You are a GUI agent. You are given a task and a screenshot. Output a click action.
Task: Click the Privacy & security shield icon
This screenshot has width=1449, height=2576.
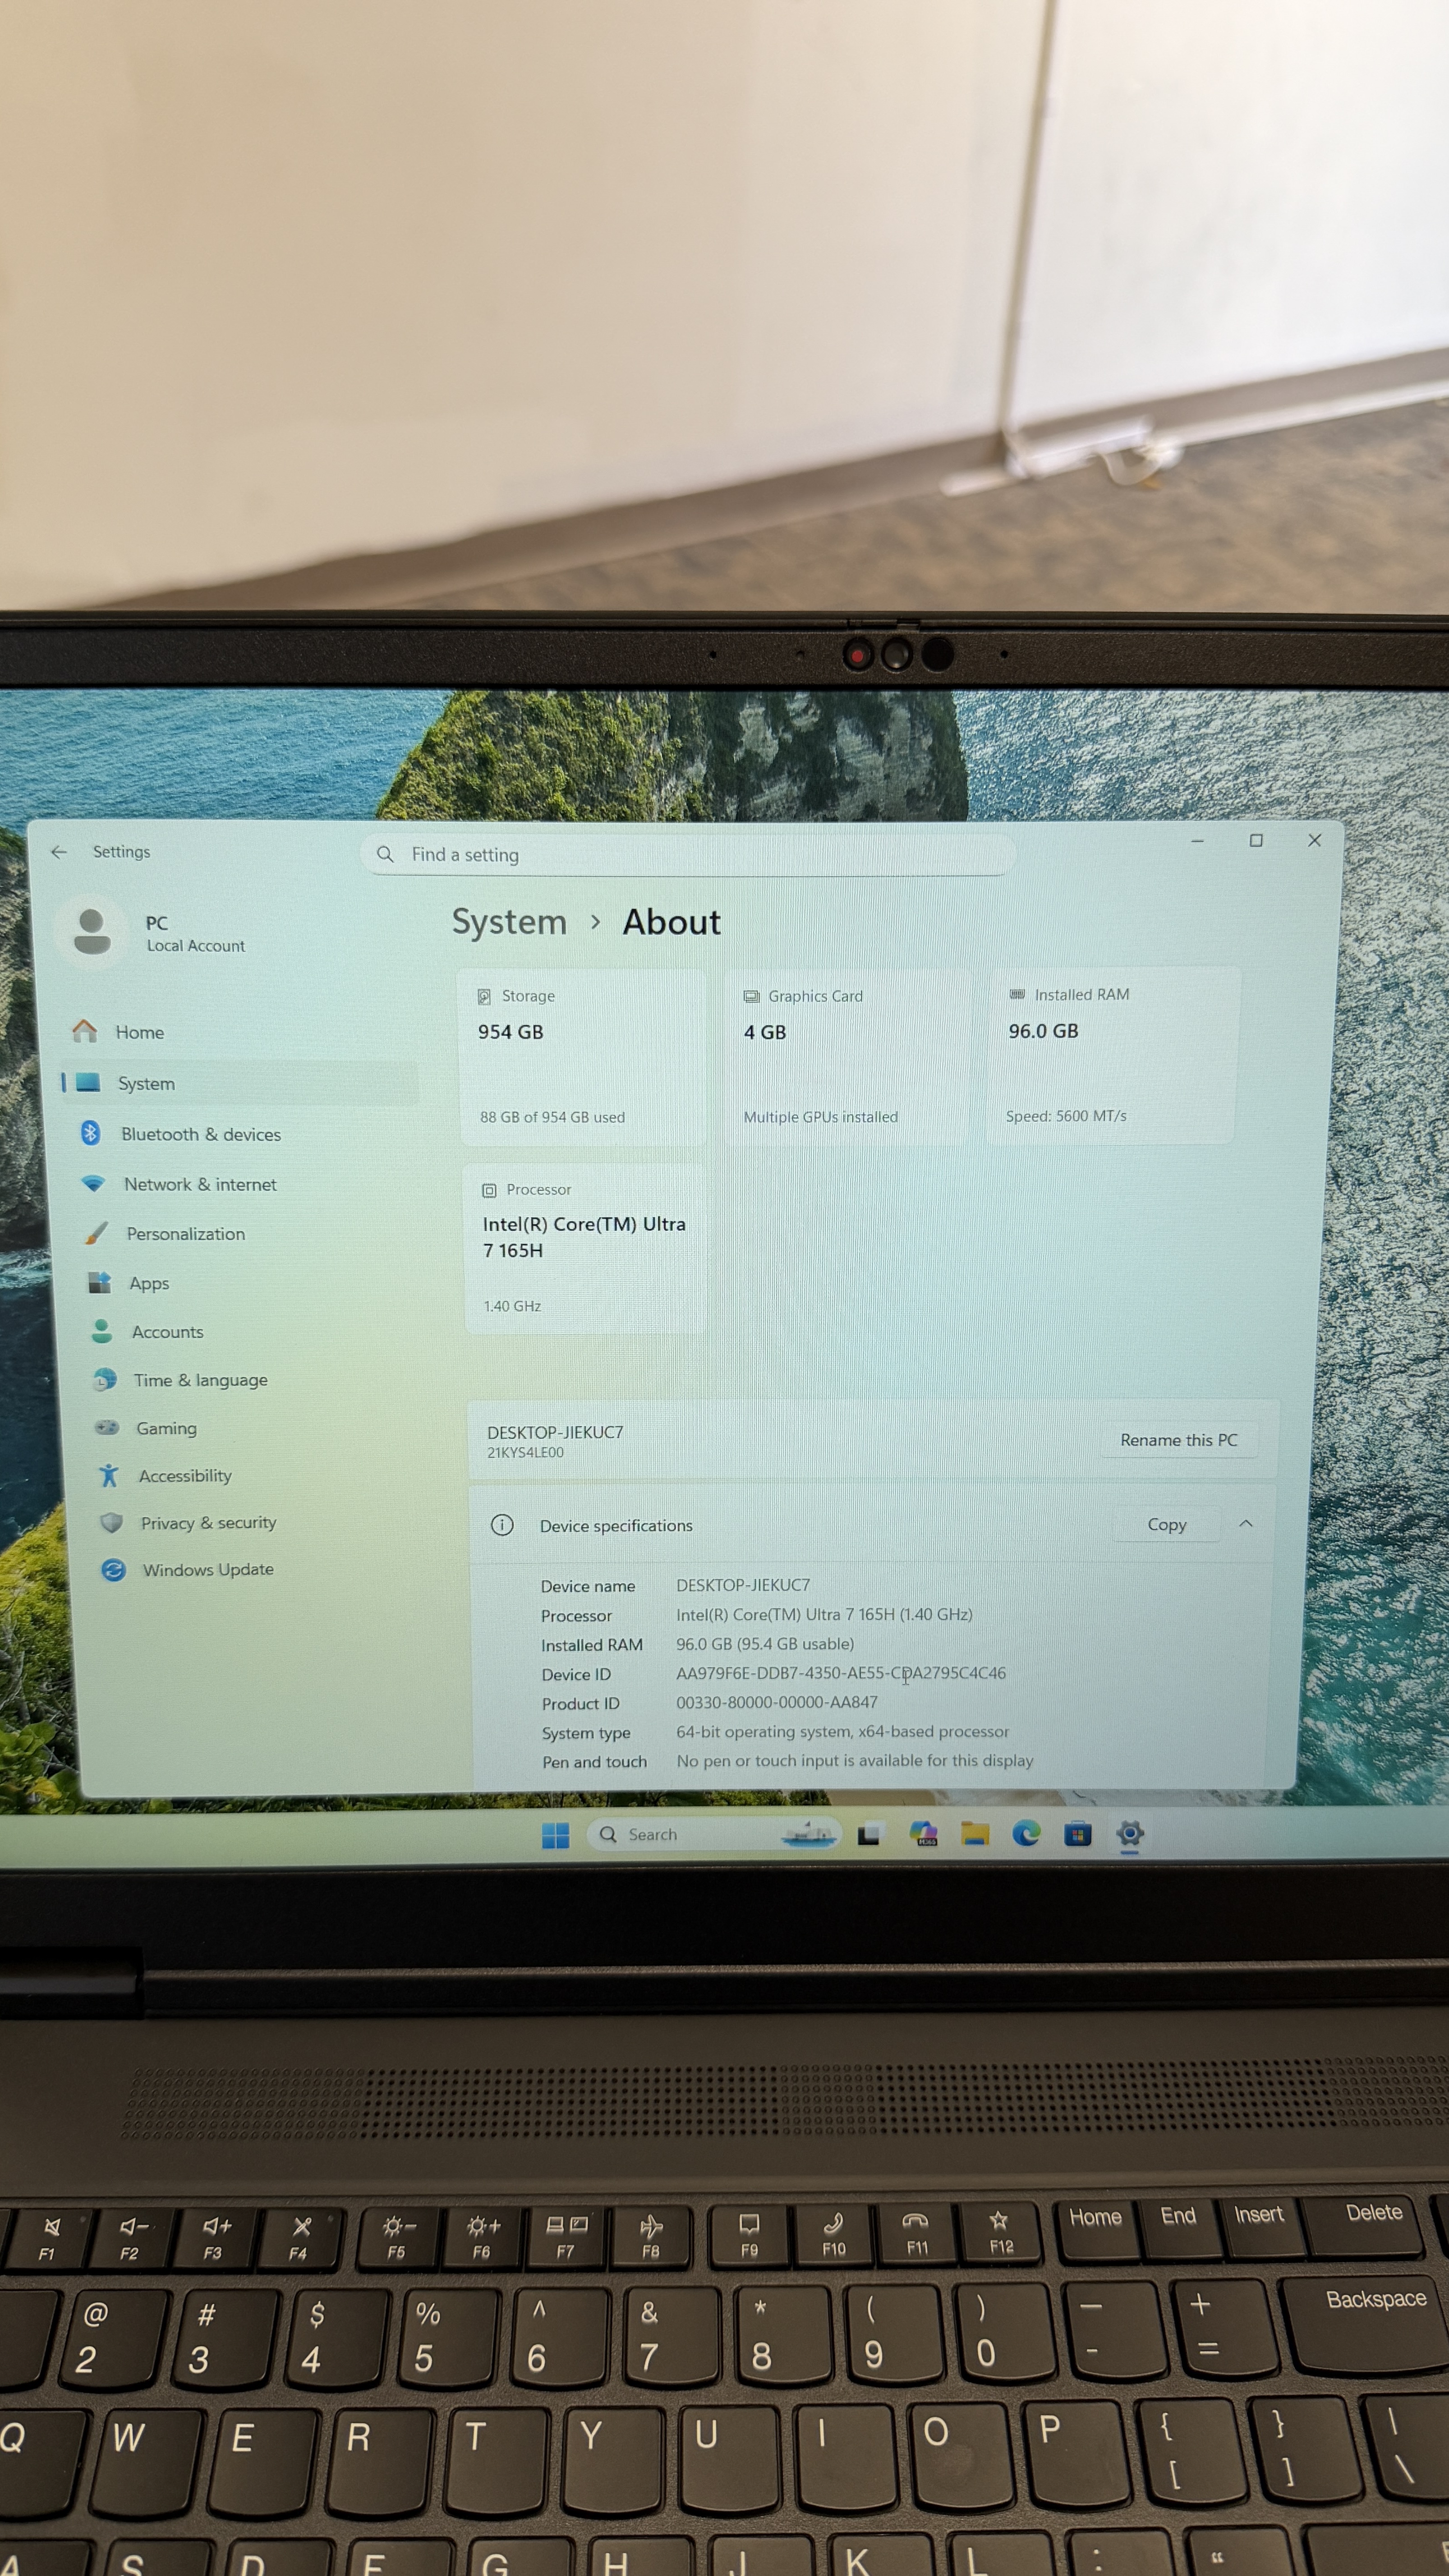pyautogui.click(x=111, y=1522)
